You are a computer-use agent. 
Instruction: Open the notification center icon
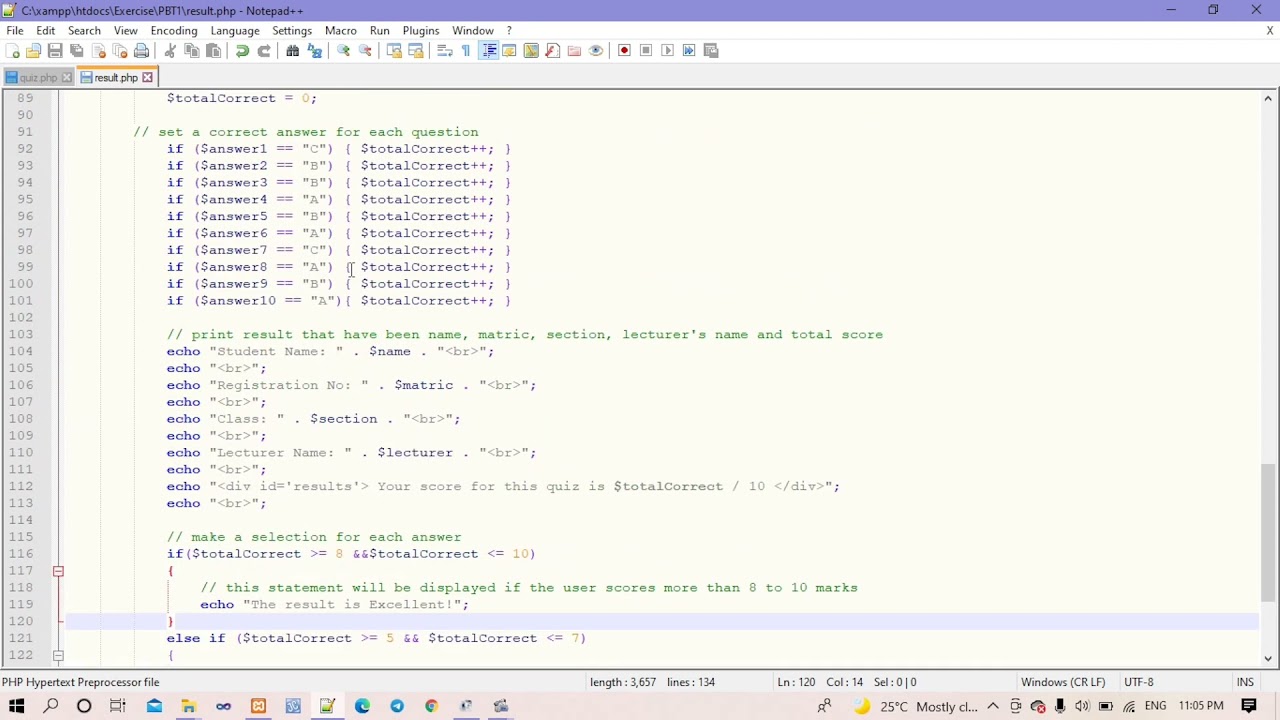(1249, 707)
